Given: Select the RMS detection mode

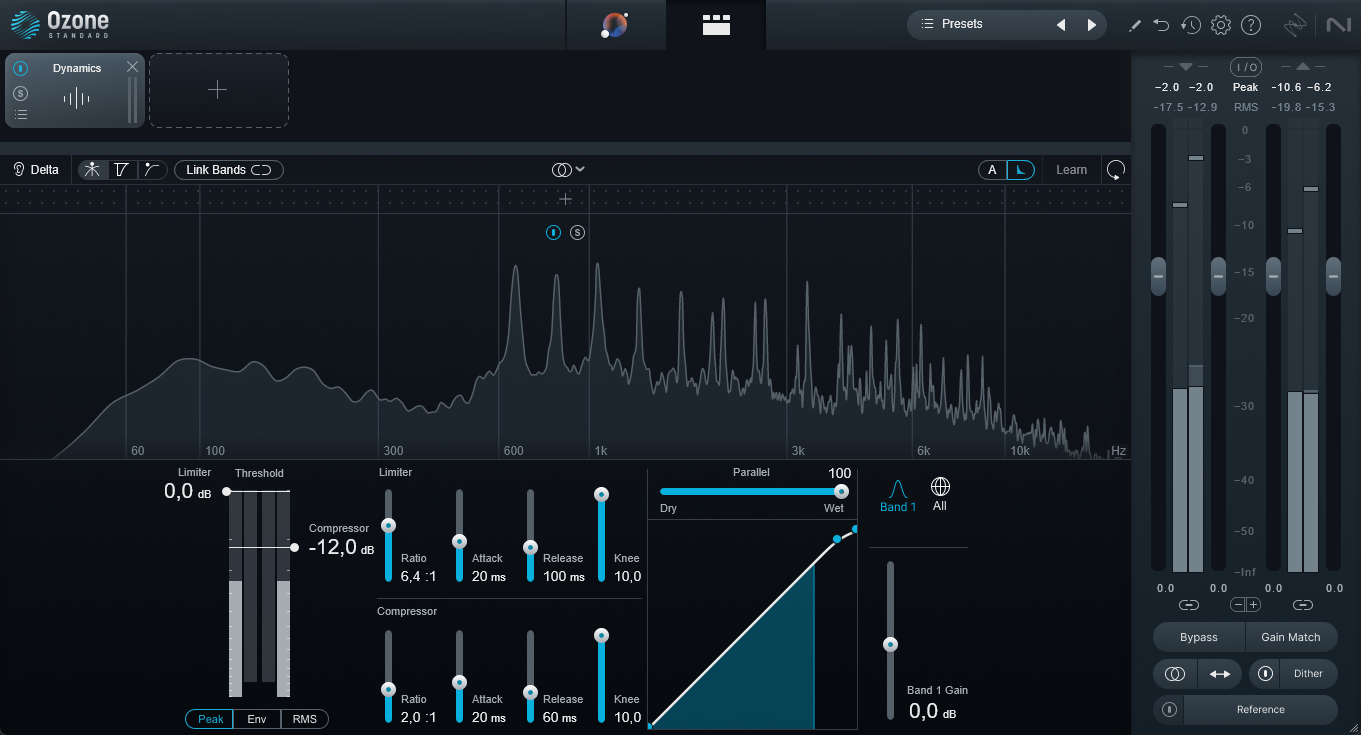Looking at the screenshot, I should tap(304, 719).
